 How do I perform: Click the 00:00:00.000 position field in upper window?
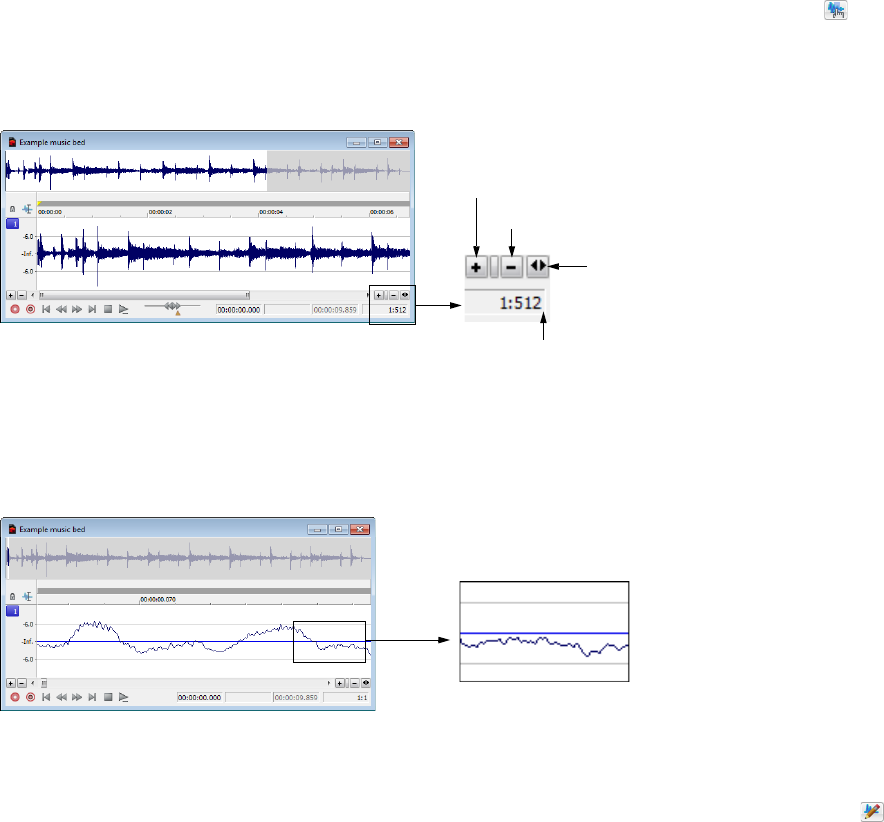pos(240,310)
